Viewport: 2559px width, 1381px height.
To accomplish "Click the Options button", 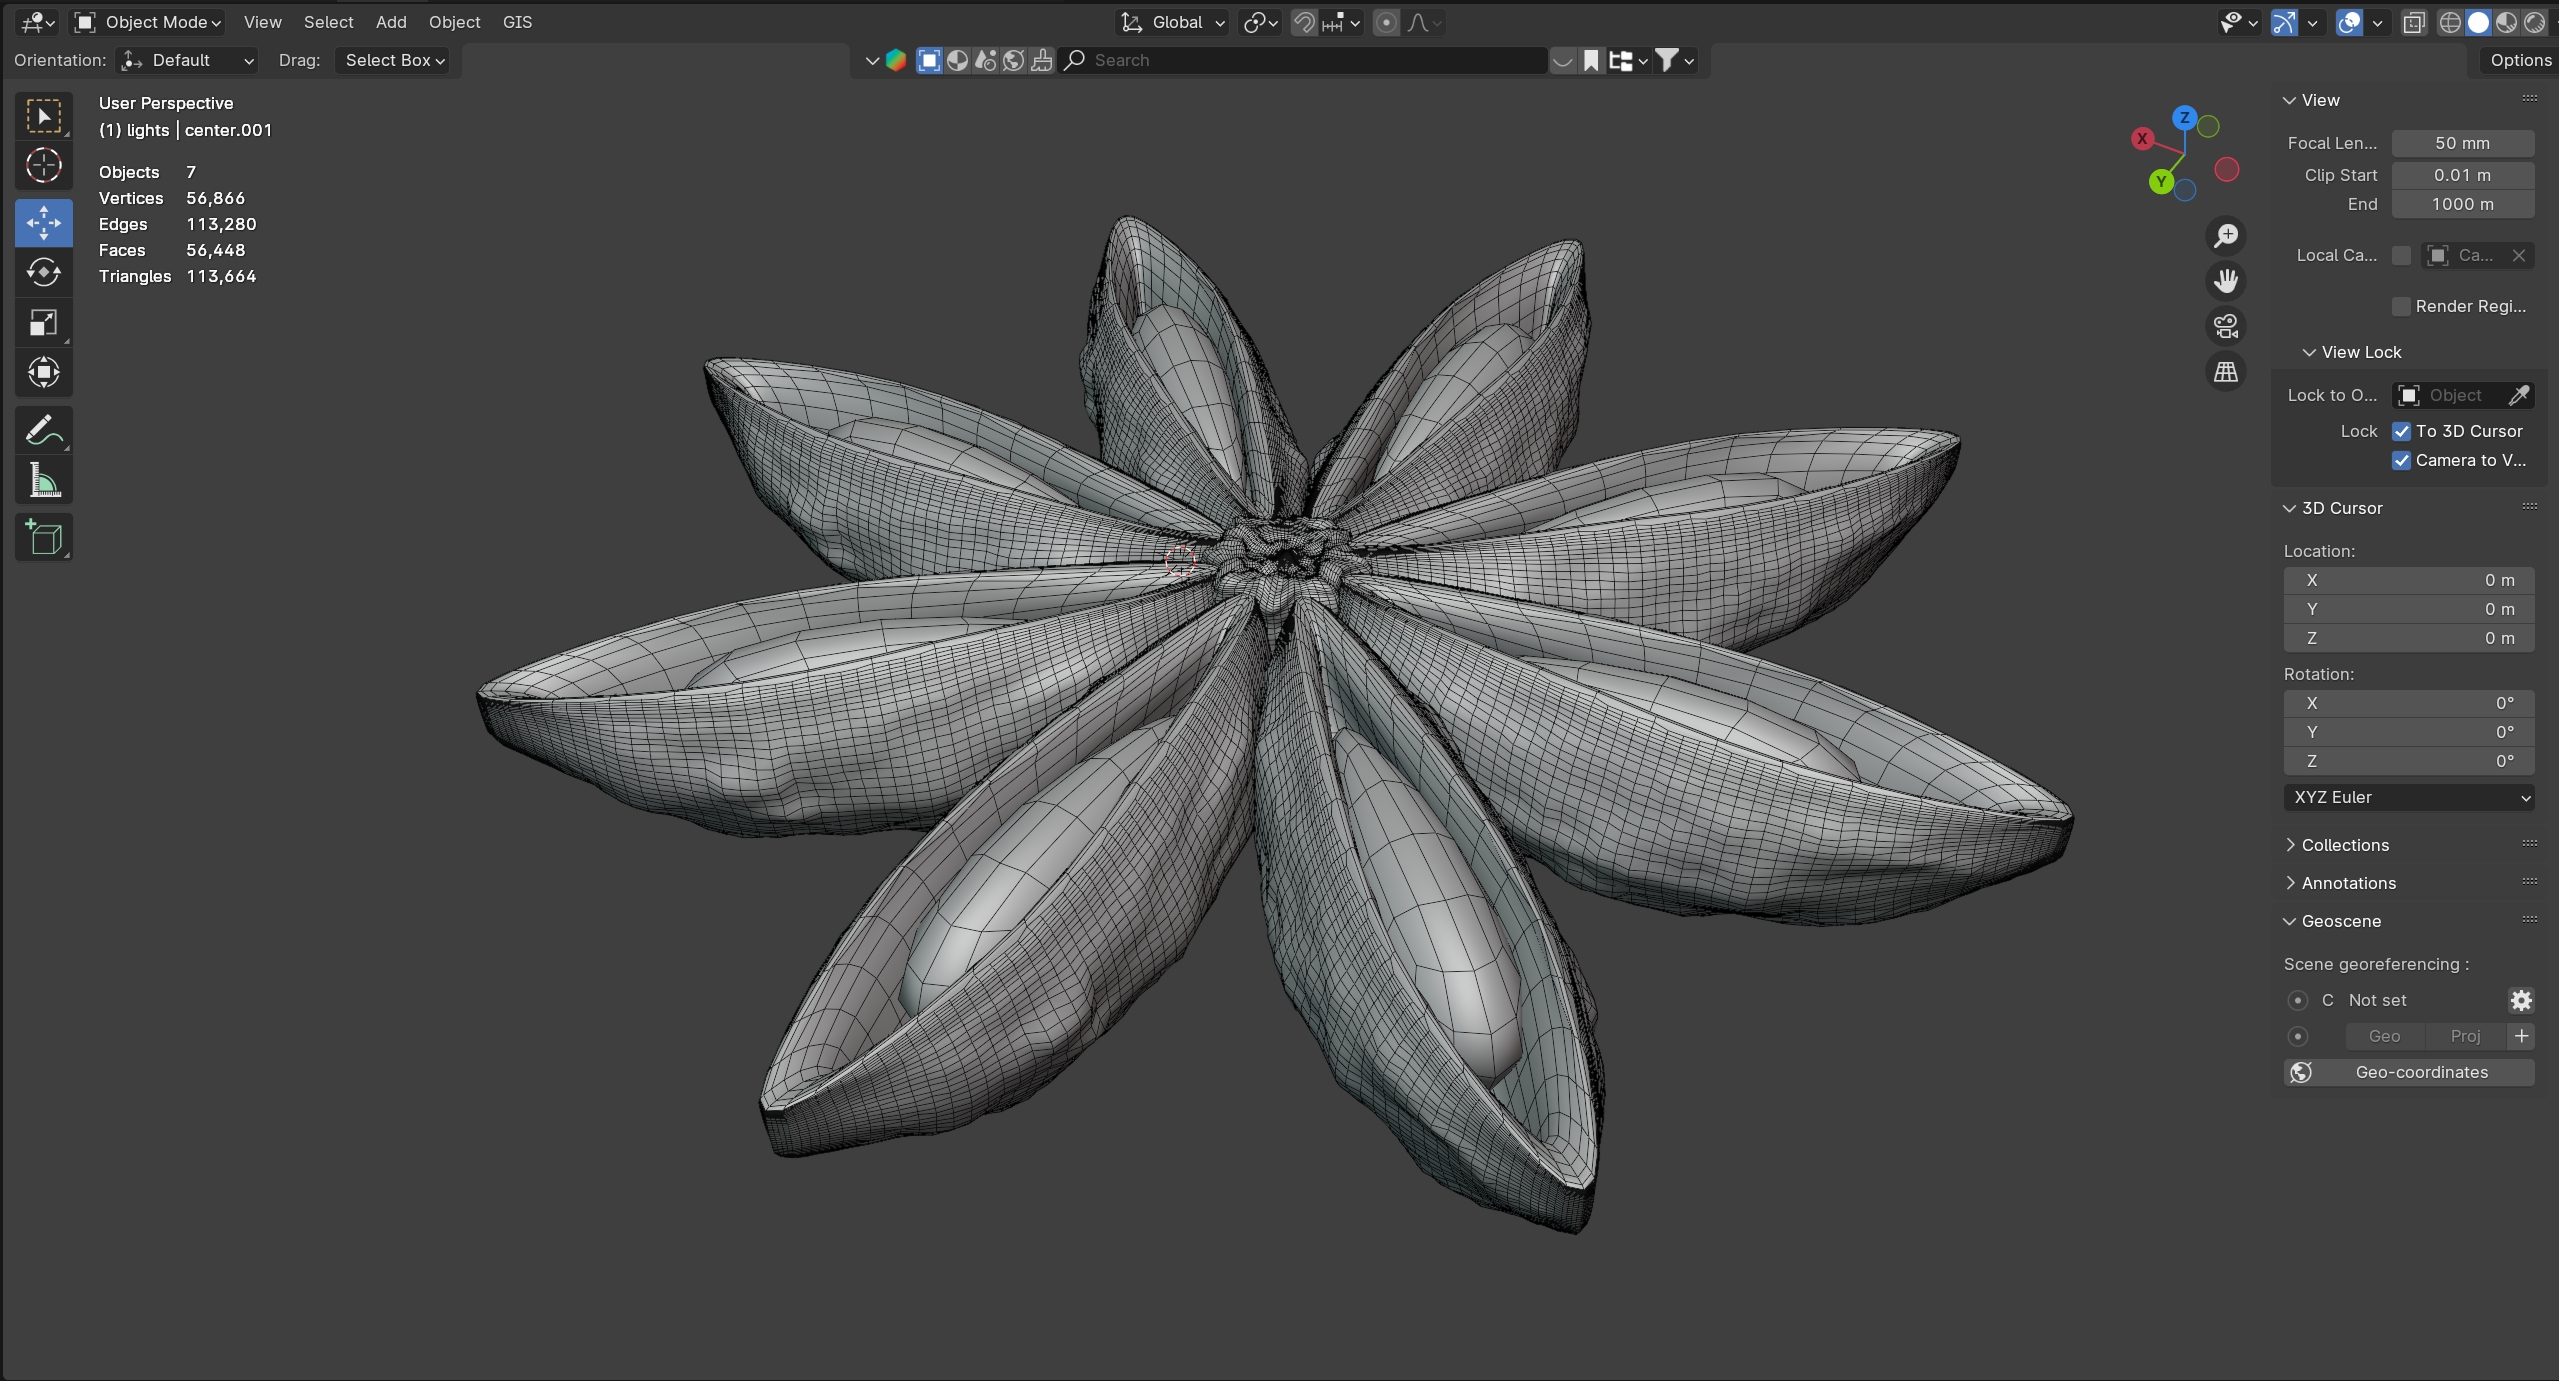I will [x=2519, y=60].
